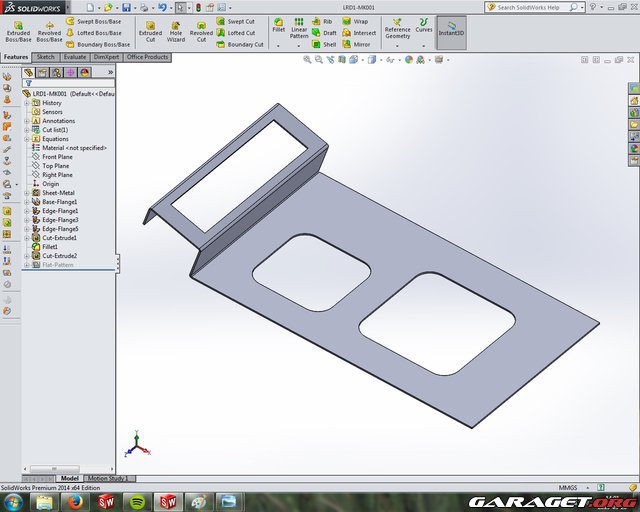Open the Evaluate tab
The width and height of the screenshot is (640, 512).
[x=75, y=57]
